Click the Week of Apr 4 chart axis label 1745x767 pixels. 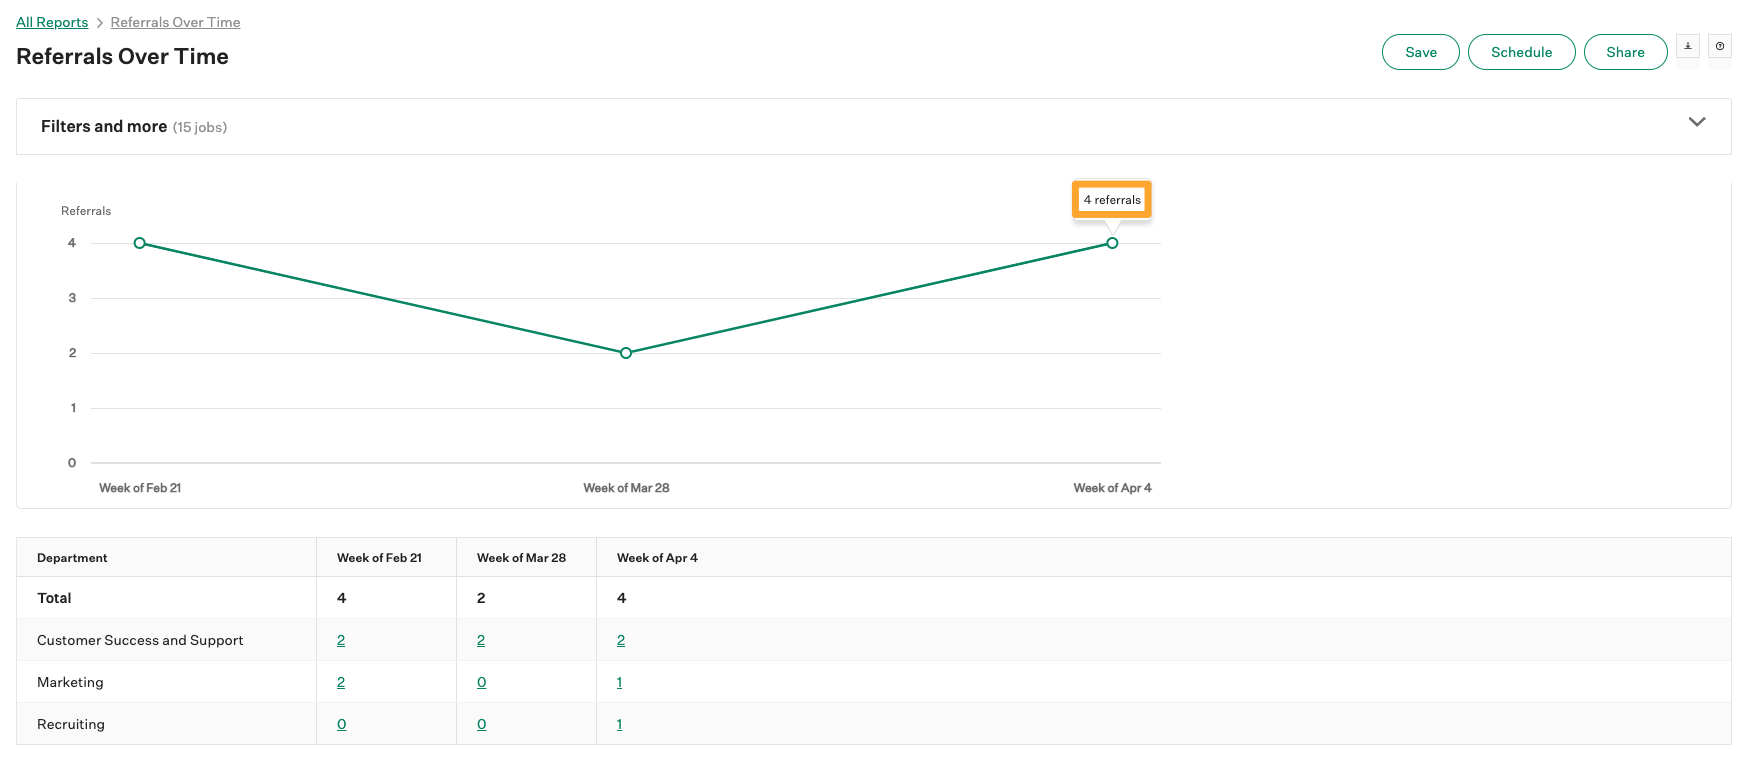[1112, 488]
